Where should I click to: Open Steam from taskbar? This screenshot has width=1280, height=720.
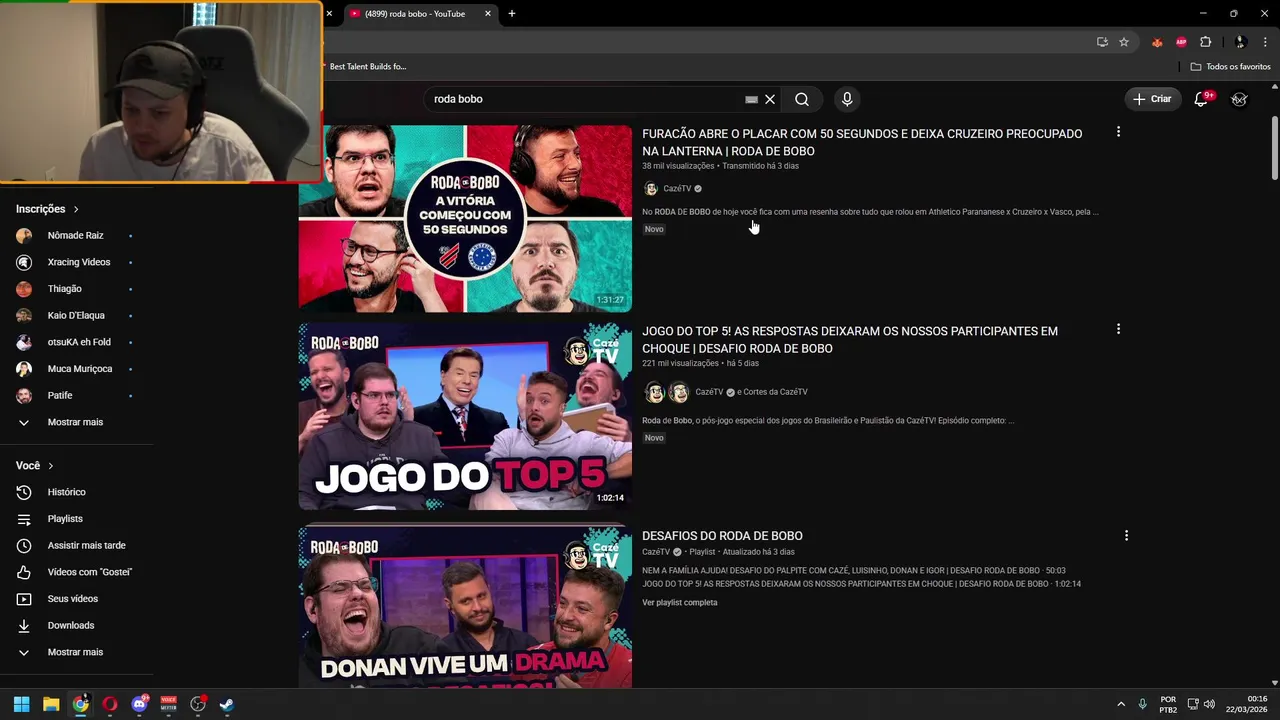pyautogui.click(x=227, y=704)
